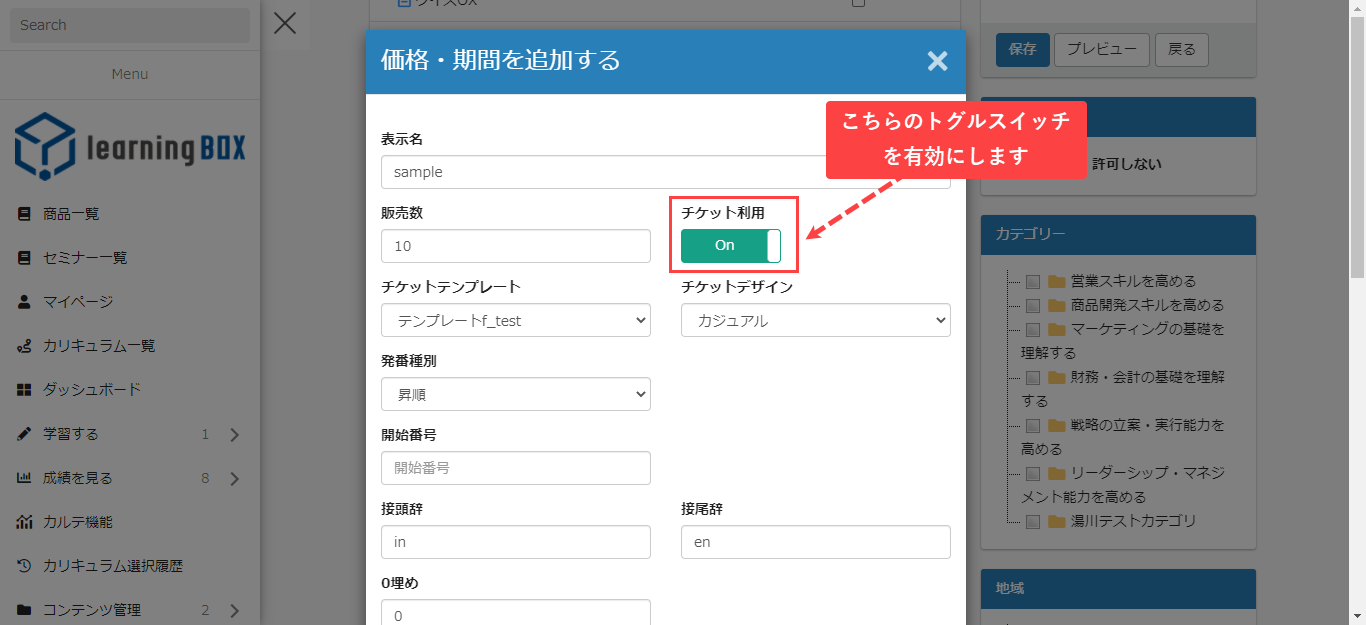Click the book icon beside 商品一覧
Screen dimensions: 1366x625
click(24, 214)
